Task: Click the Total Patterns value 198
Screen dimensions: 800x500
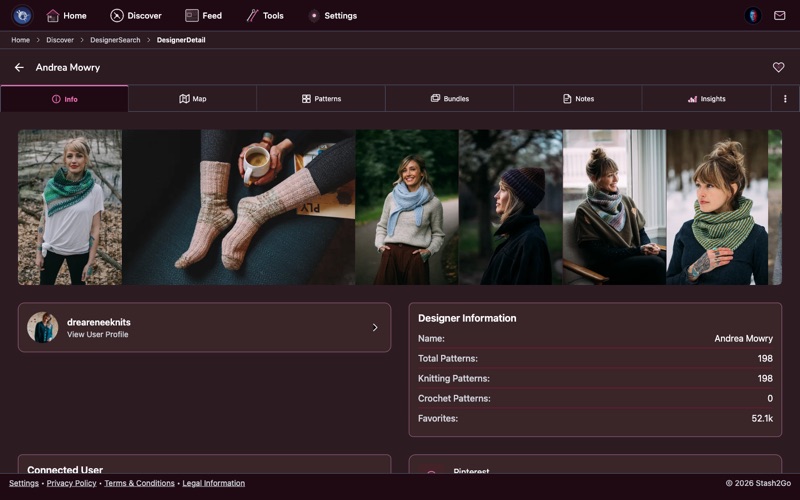Action: click(x=765, y=359)
